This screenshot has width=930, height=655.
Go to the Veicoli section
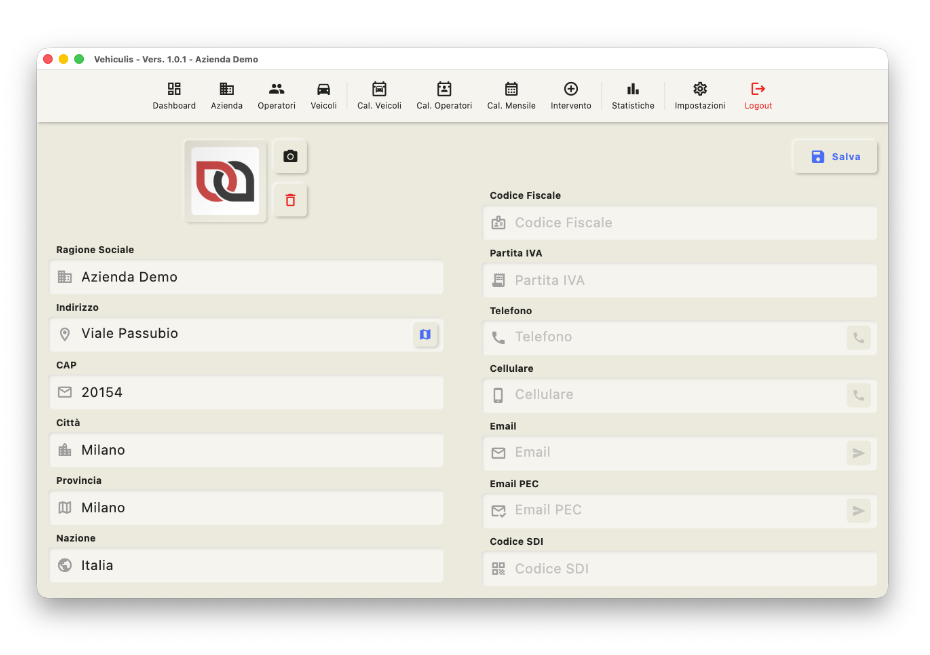[x=323, y=96]
